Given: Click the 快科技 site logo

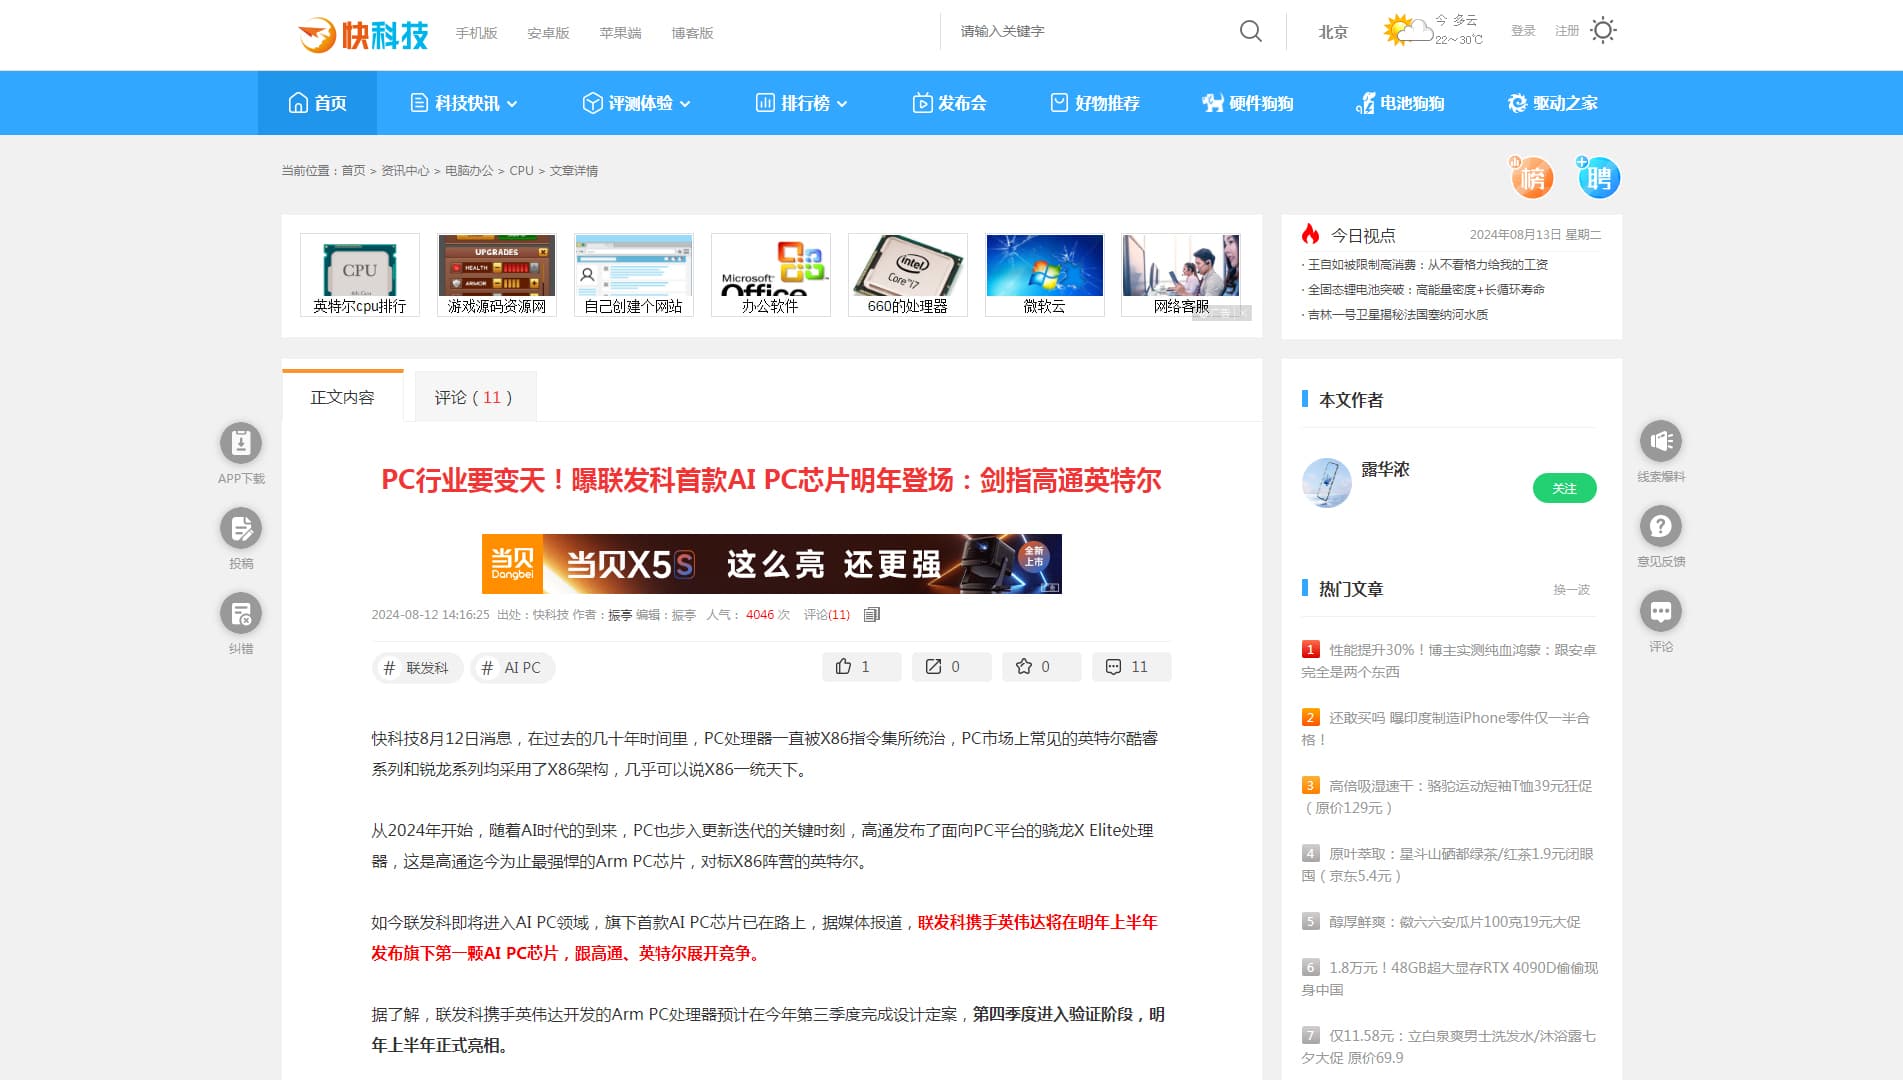Looking at the screenshot, I should pos(363,34).
